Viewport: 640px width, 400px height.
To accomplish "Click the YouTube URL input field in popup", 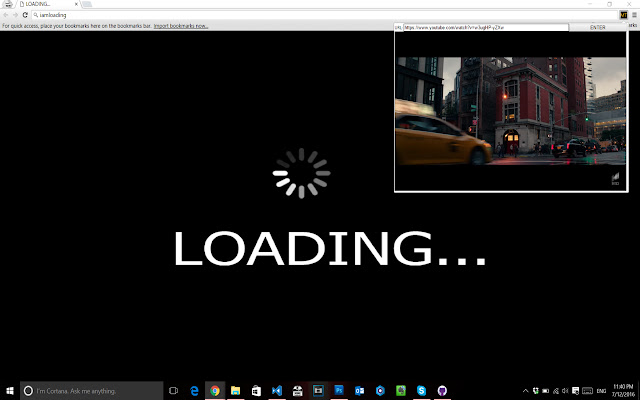I will [486, 27].
